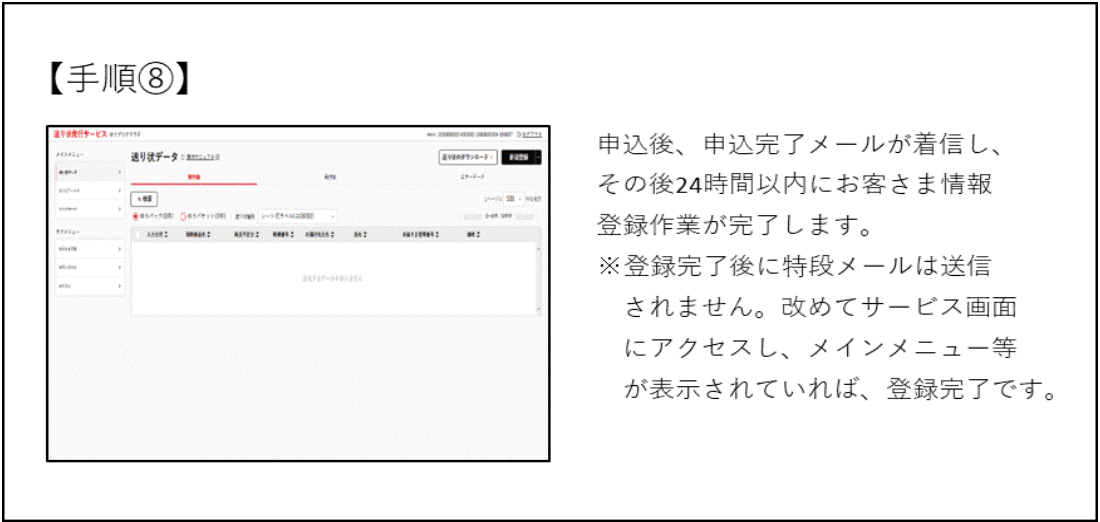Open the second item under サブメニュー
Image resolution: width=1100 pixels, height=522 pixels.
(89, 267)
